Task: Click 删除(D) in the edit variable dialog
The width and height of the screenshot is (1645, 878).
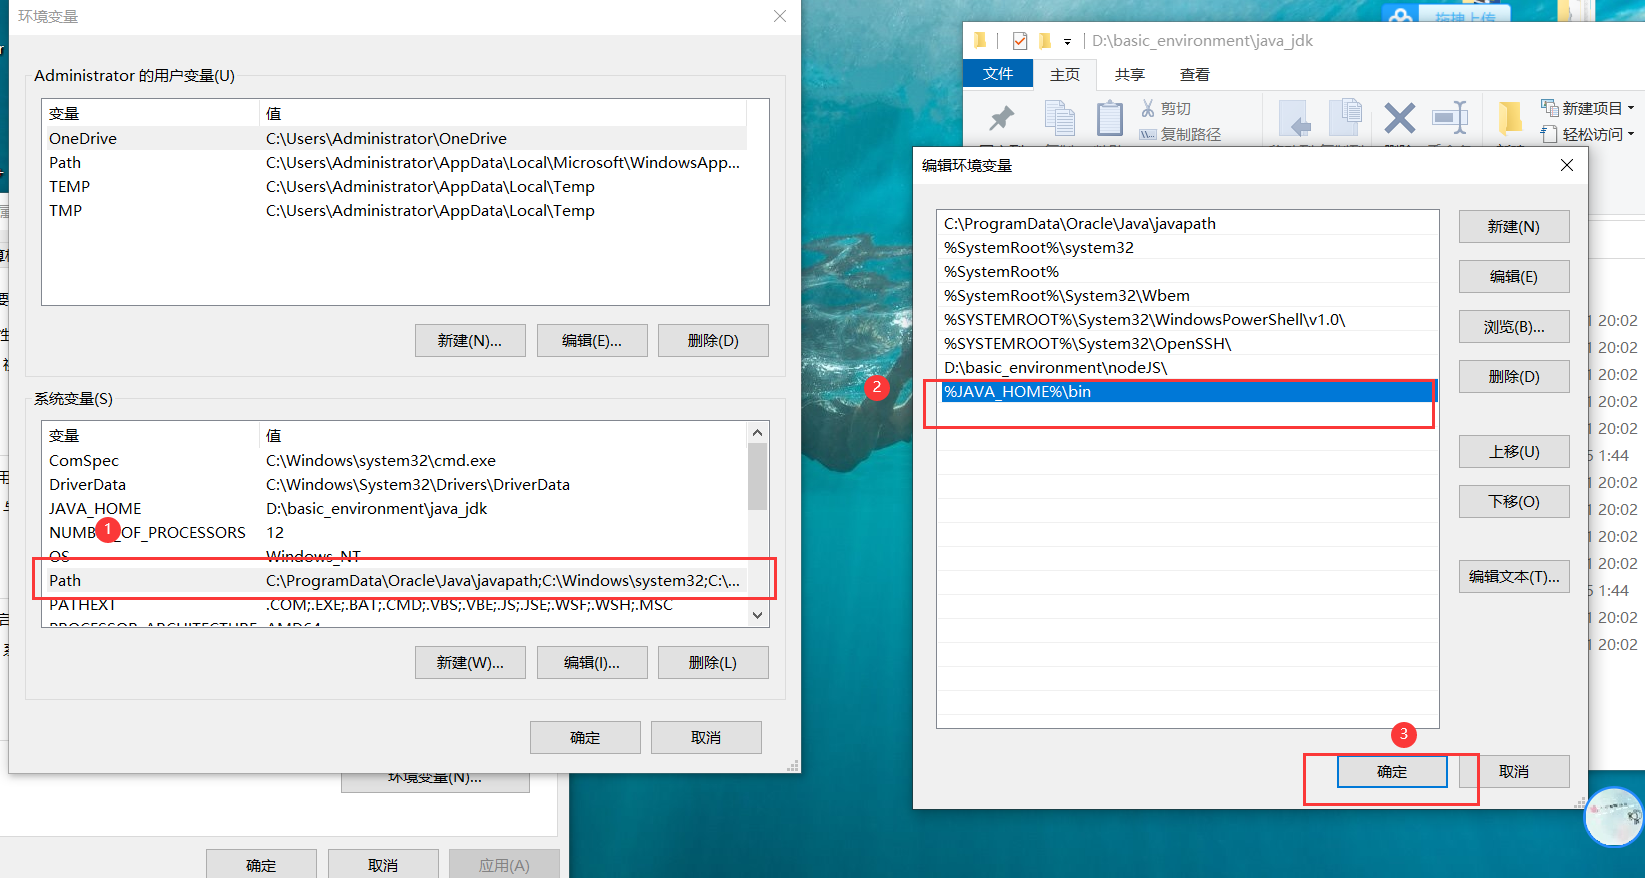Action: pyautogui.click(x=1514, y=377)
